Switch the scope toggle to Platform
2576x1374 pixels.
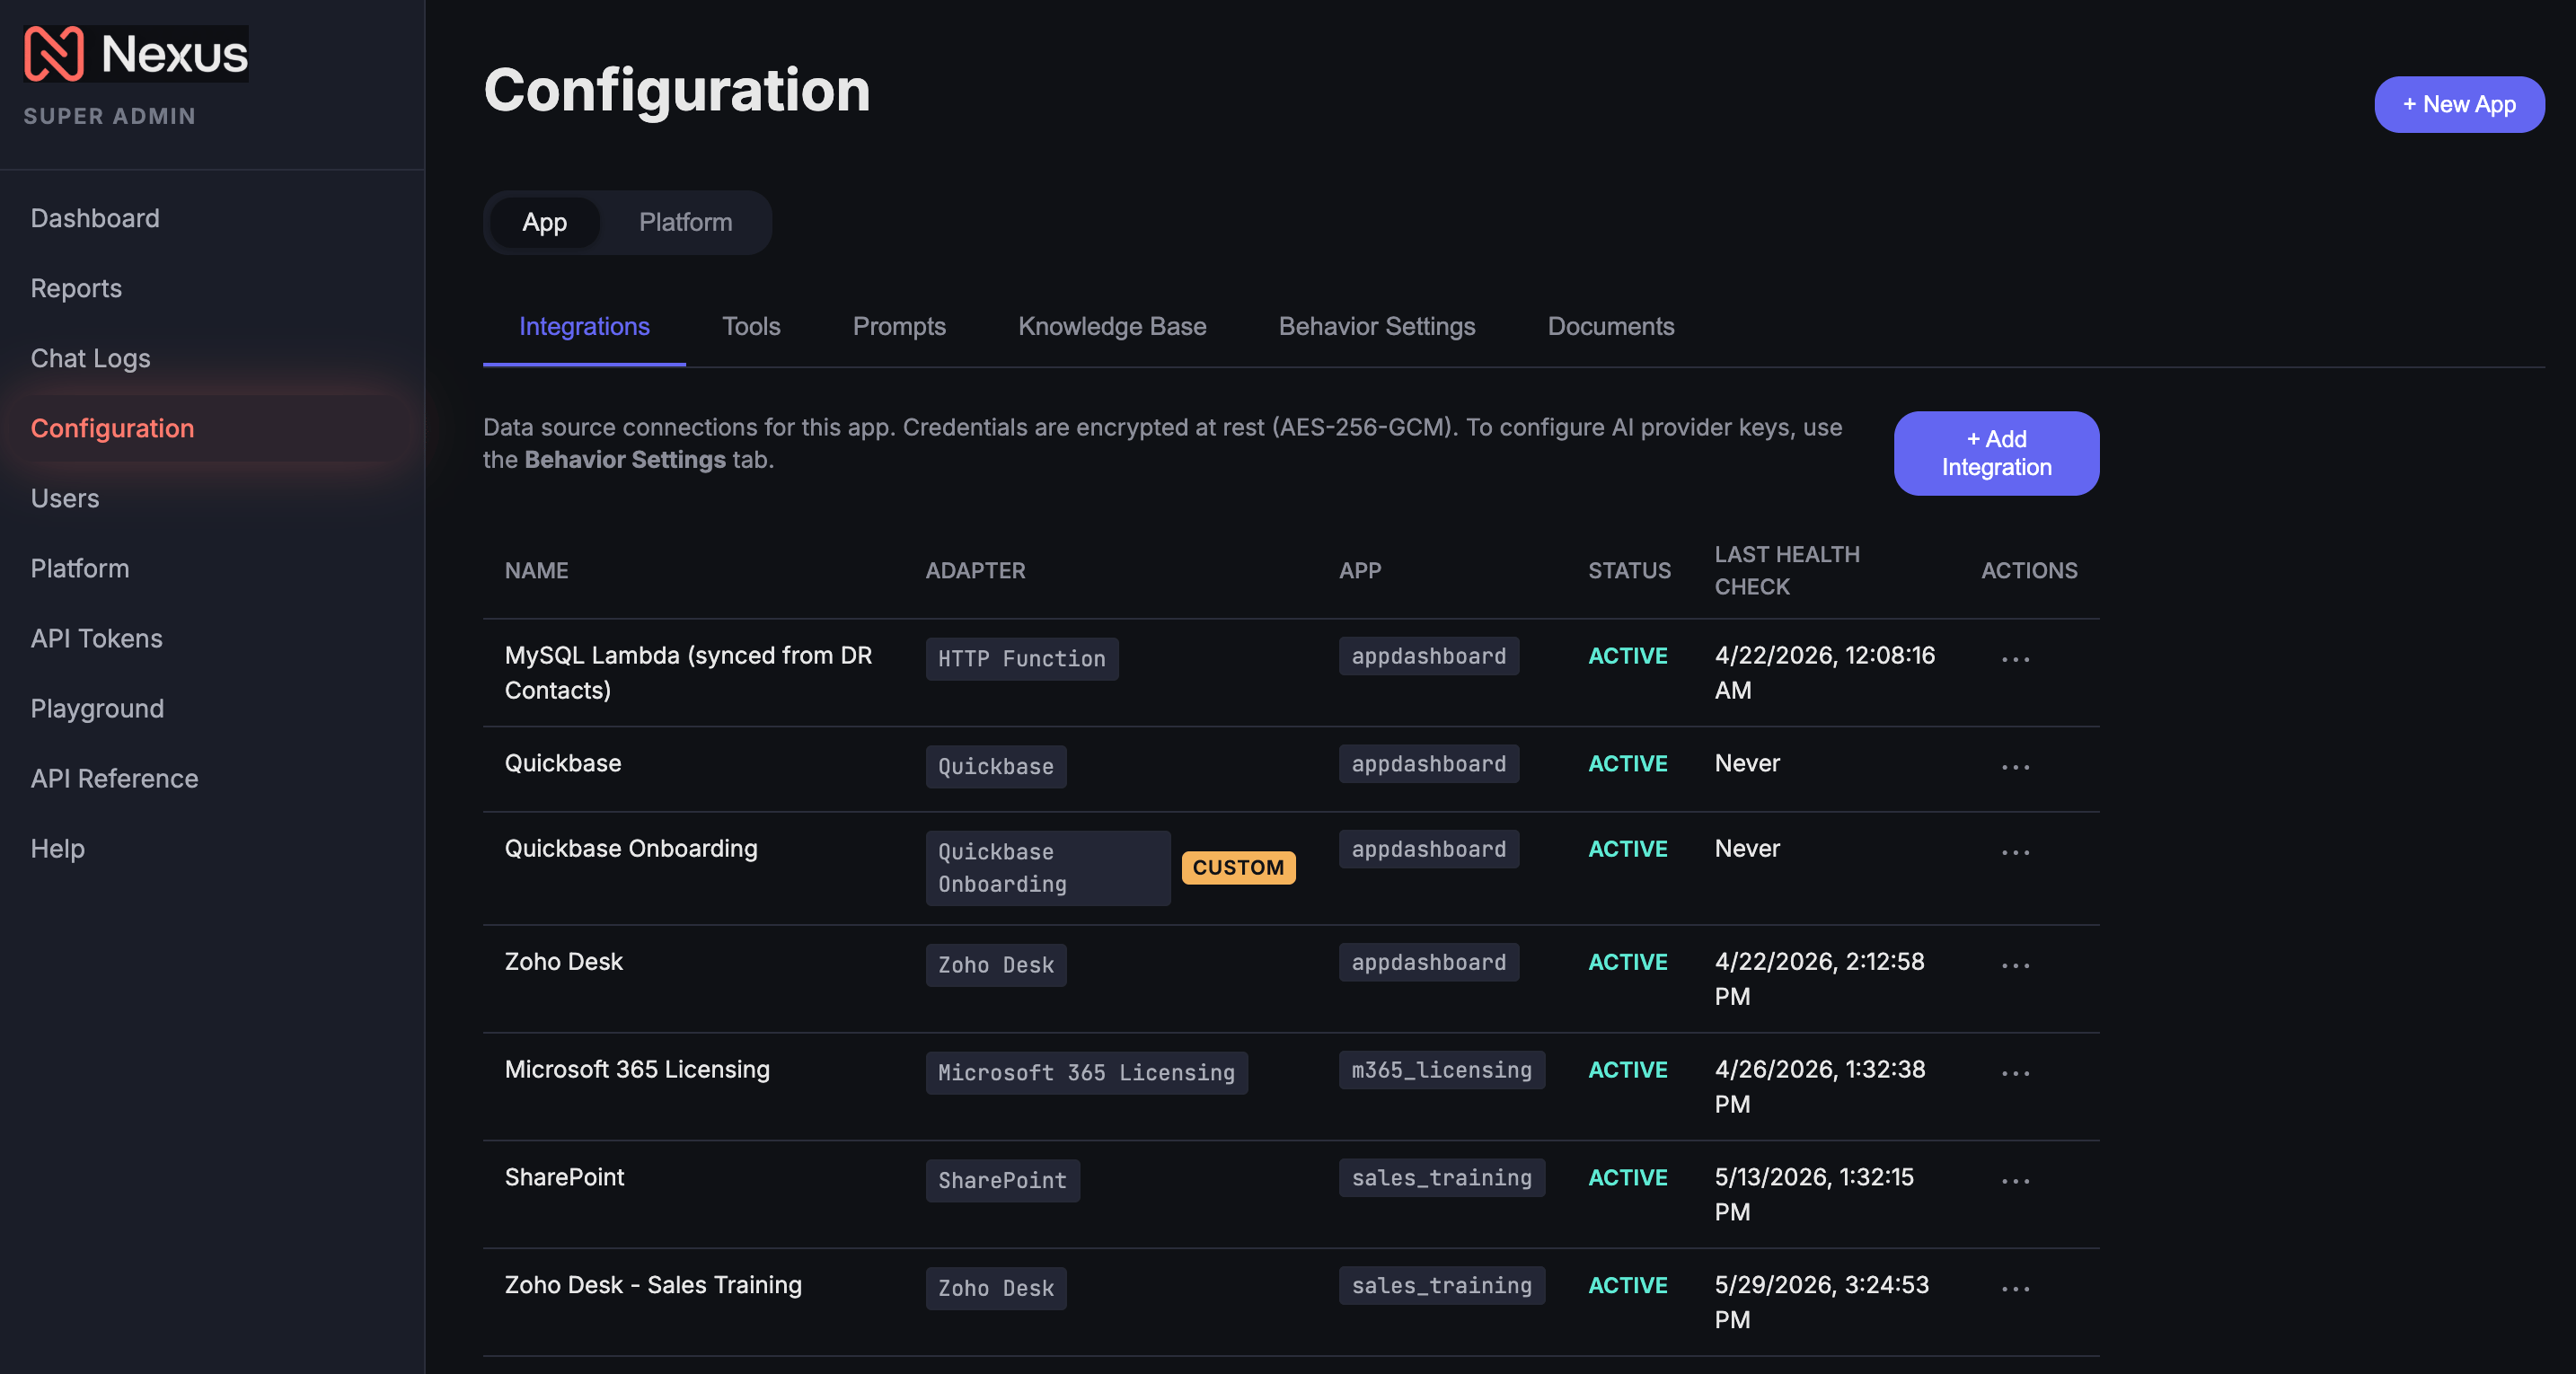pyautogui.click(x=685, y=222)
